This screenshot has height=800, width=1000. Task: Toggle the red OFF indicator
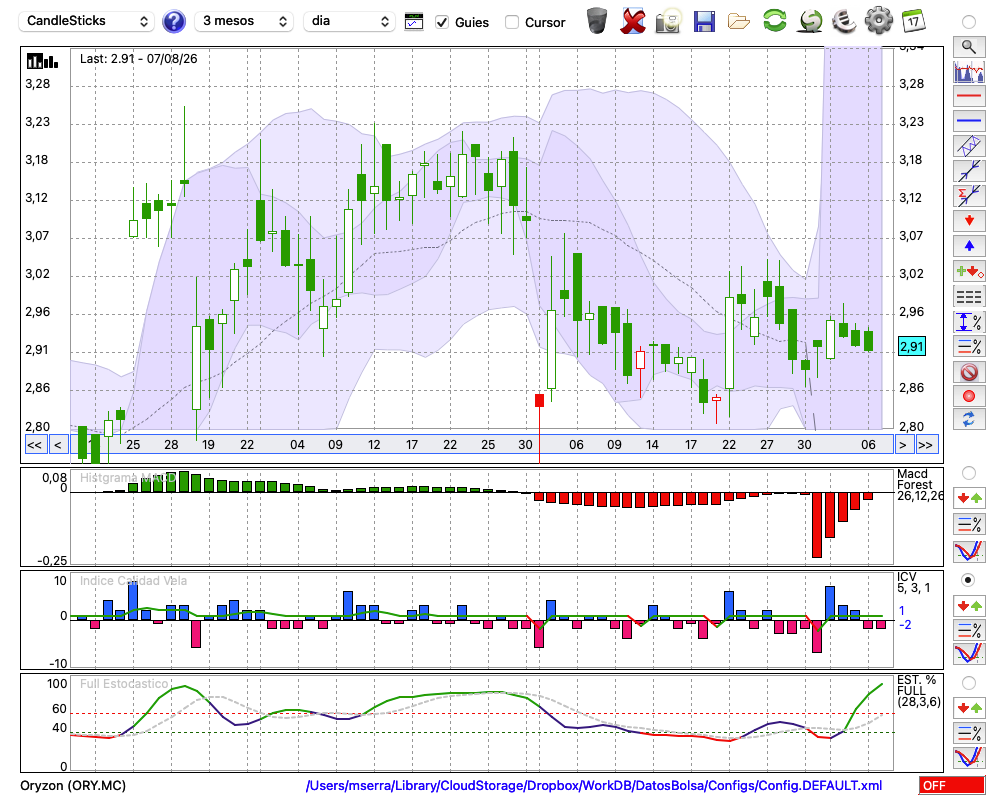[x=952, y=785]
